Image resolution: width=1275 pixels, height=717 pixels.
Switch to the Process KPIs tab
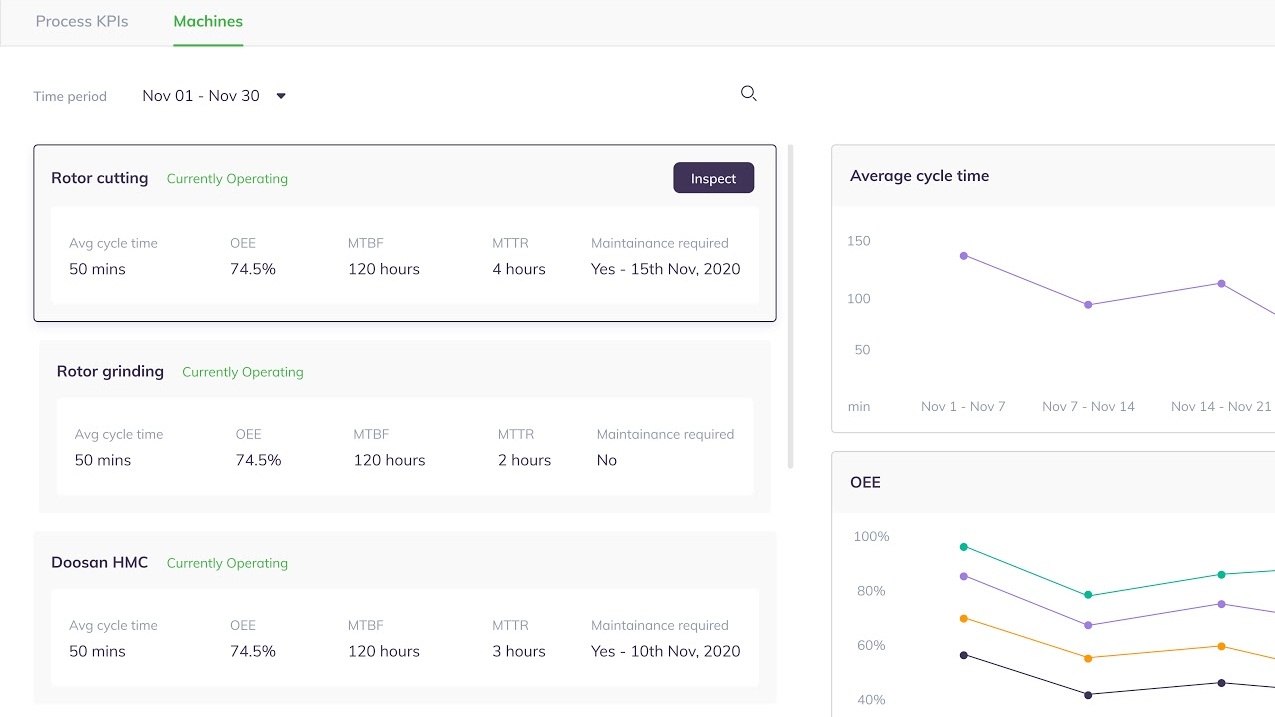(82, 21)
